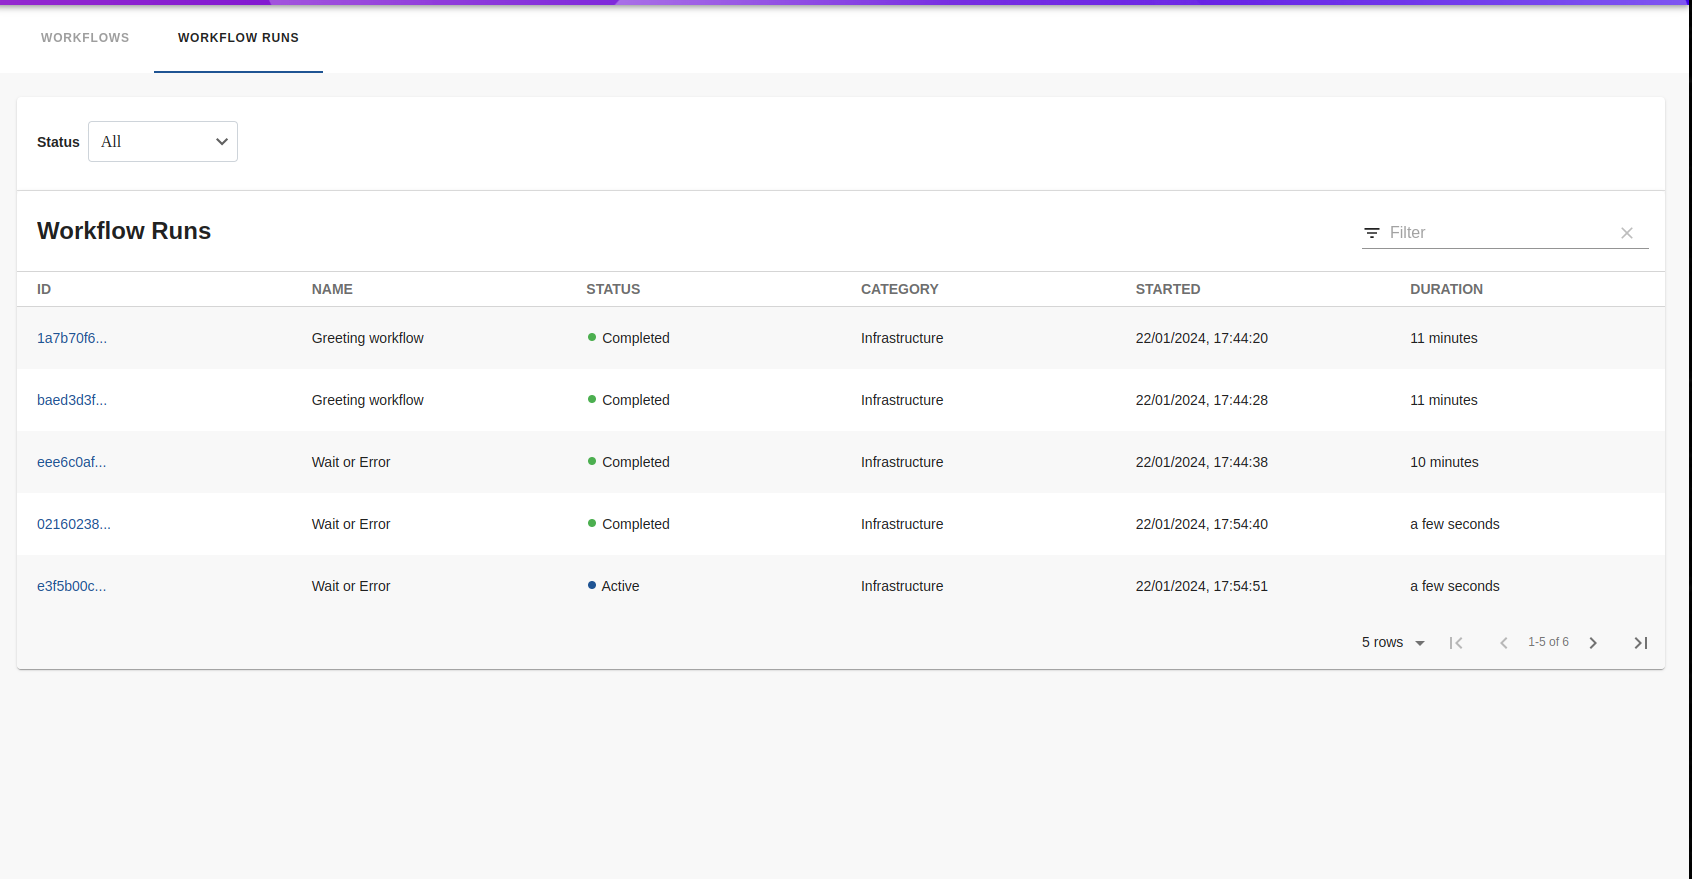
Task: Click the Workflow Runs table heading
Action: [124, 231]
